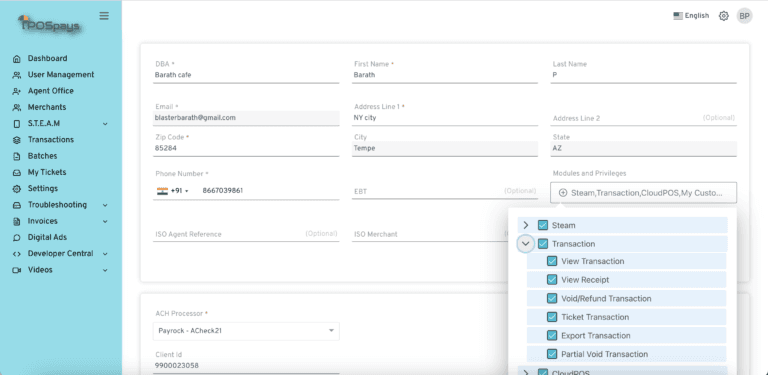Open Agent Office page
Screen dimensions: 768x375
pyautogui.click(x=50, y=91)
